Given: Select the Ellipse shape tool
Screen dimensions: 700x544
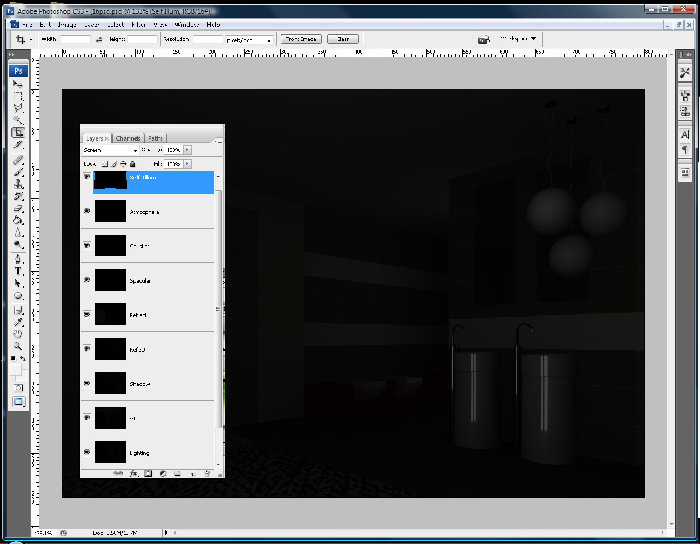Looking at the screenshot, I should click(18, 295).
